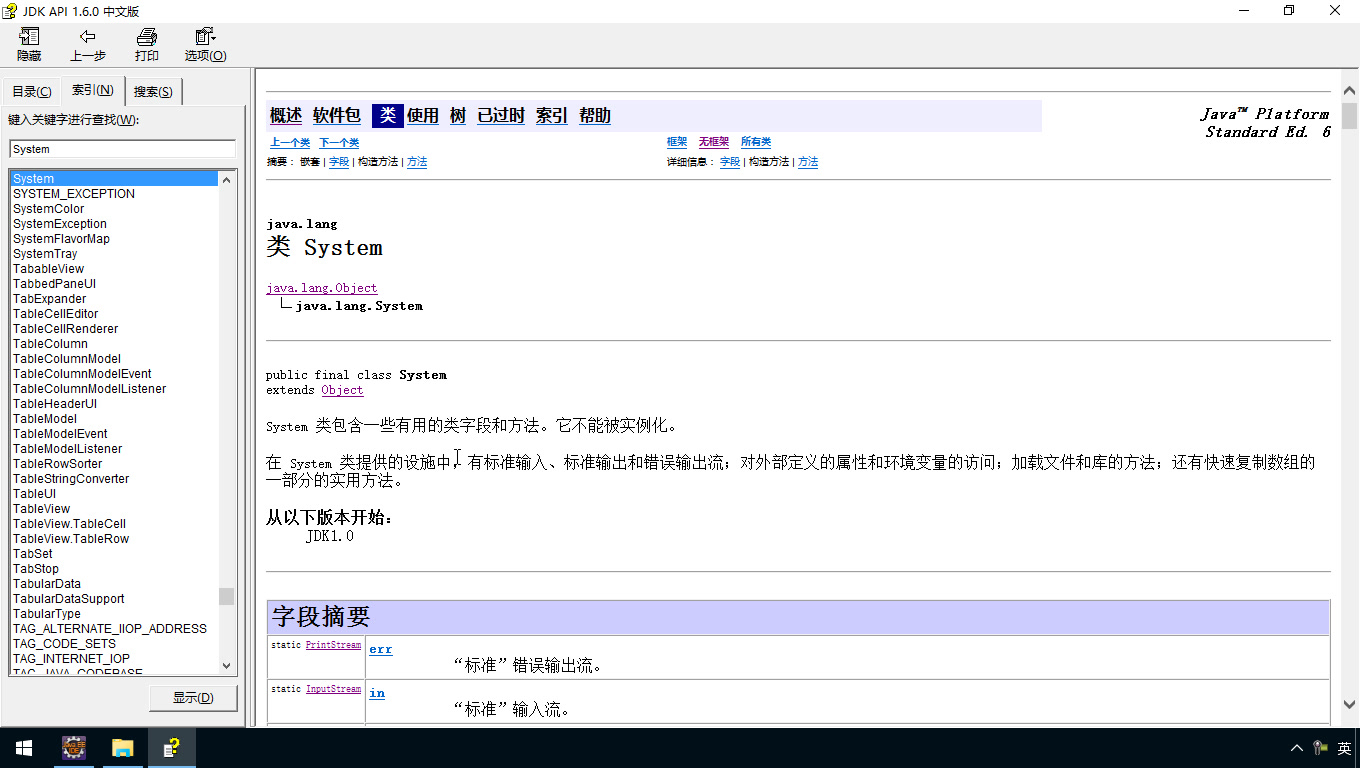Open the 树 (Tree) navigation link

click(458, 116)
